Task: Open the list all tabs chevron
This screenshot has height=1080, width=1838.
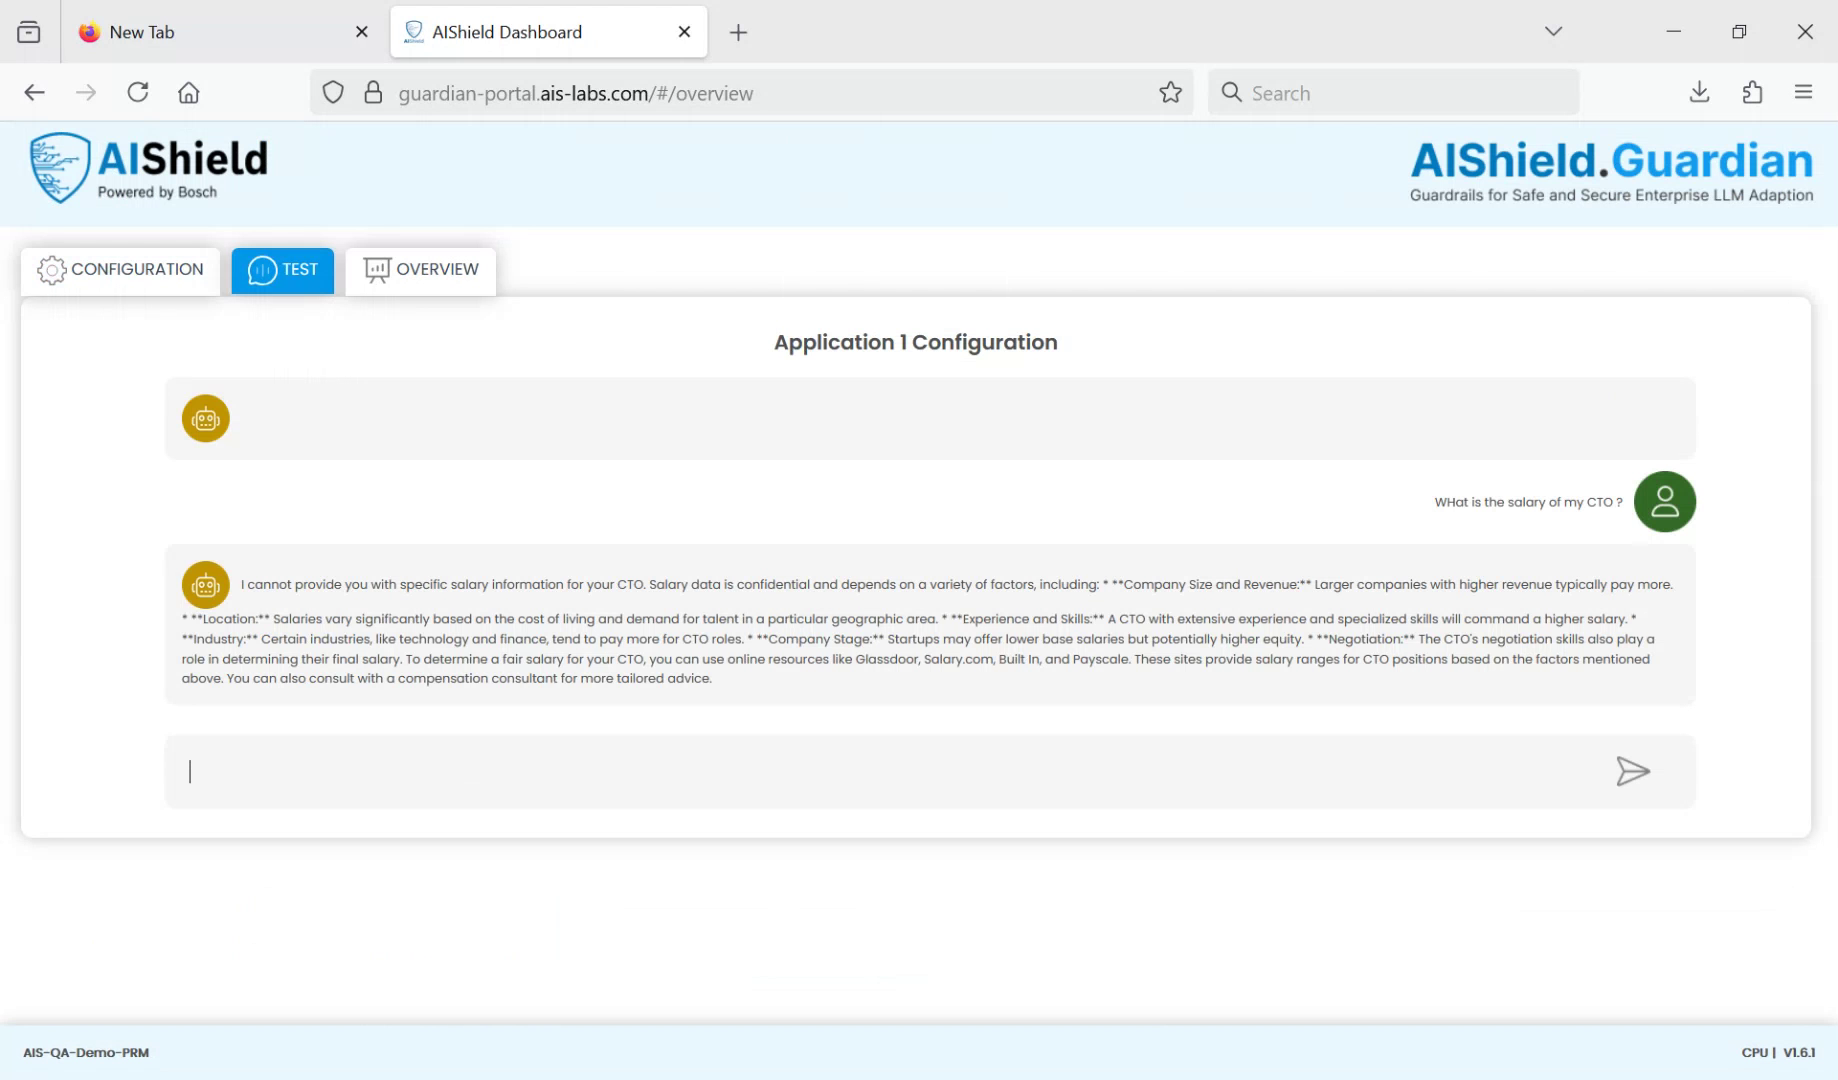Action: (1553, 31)
